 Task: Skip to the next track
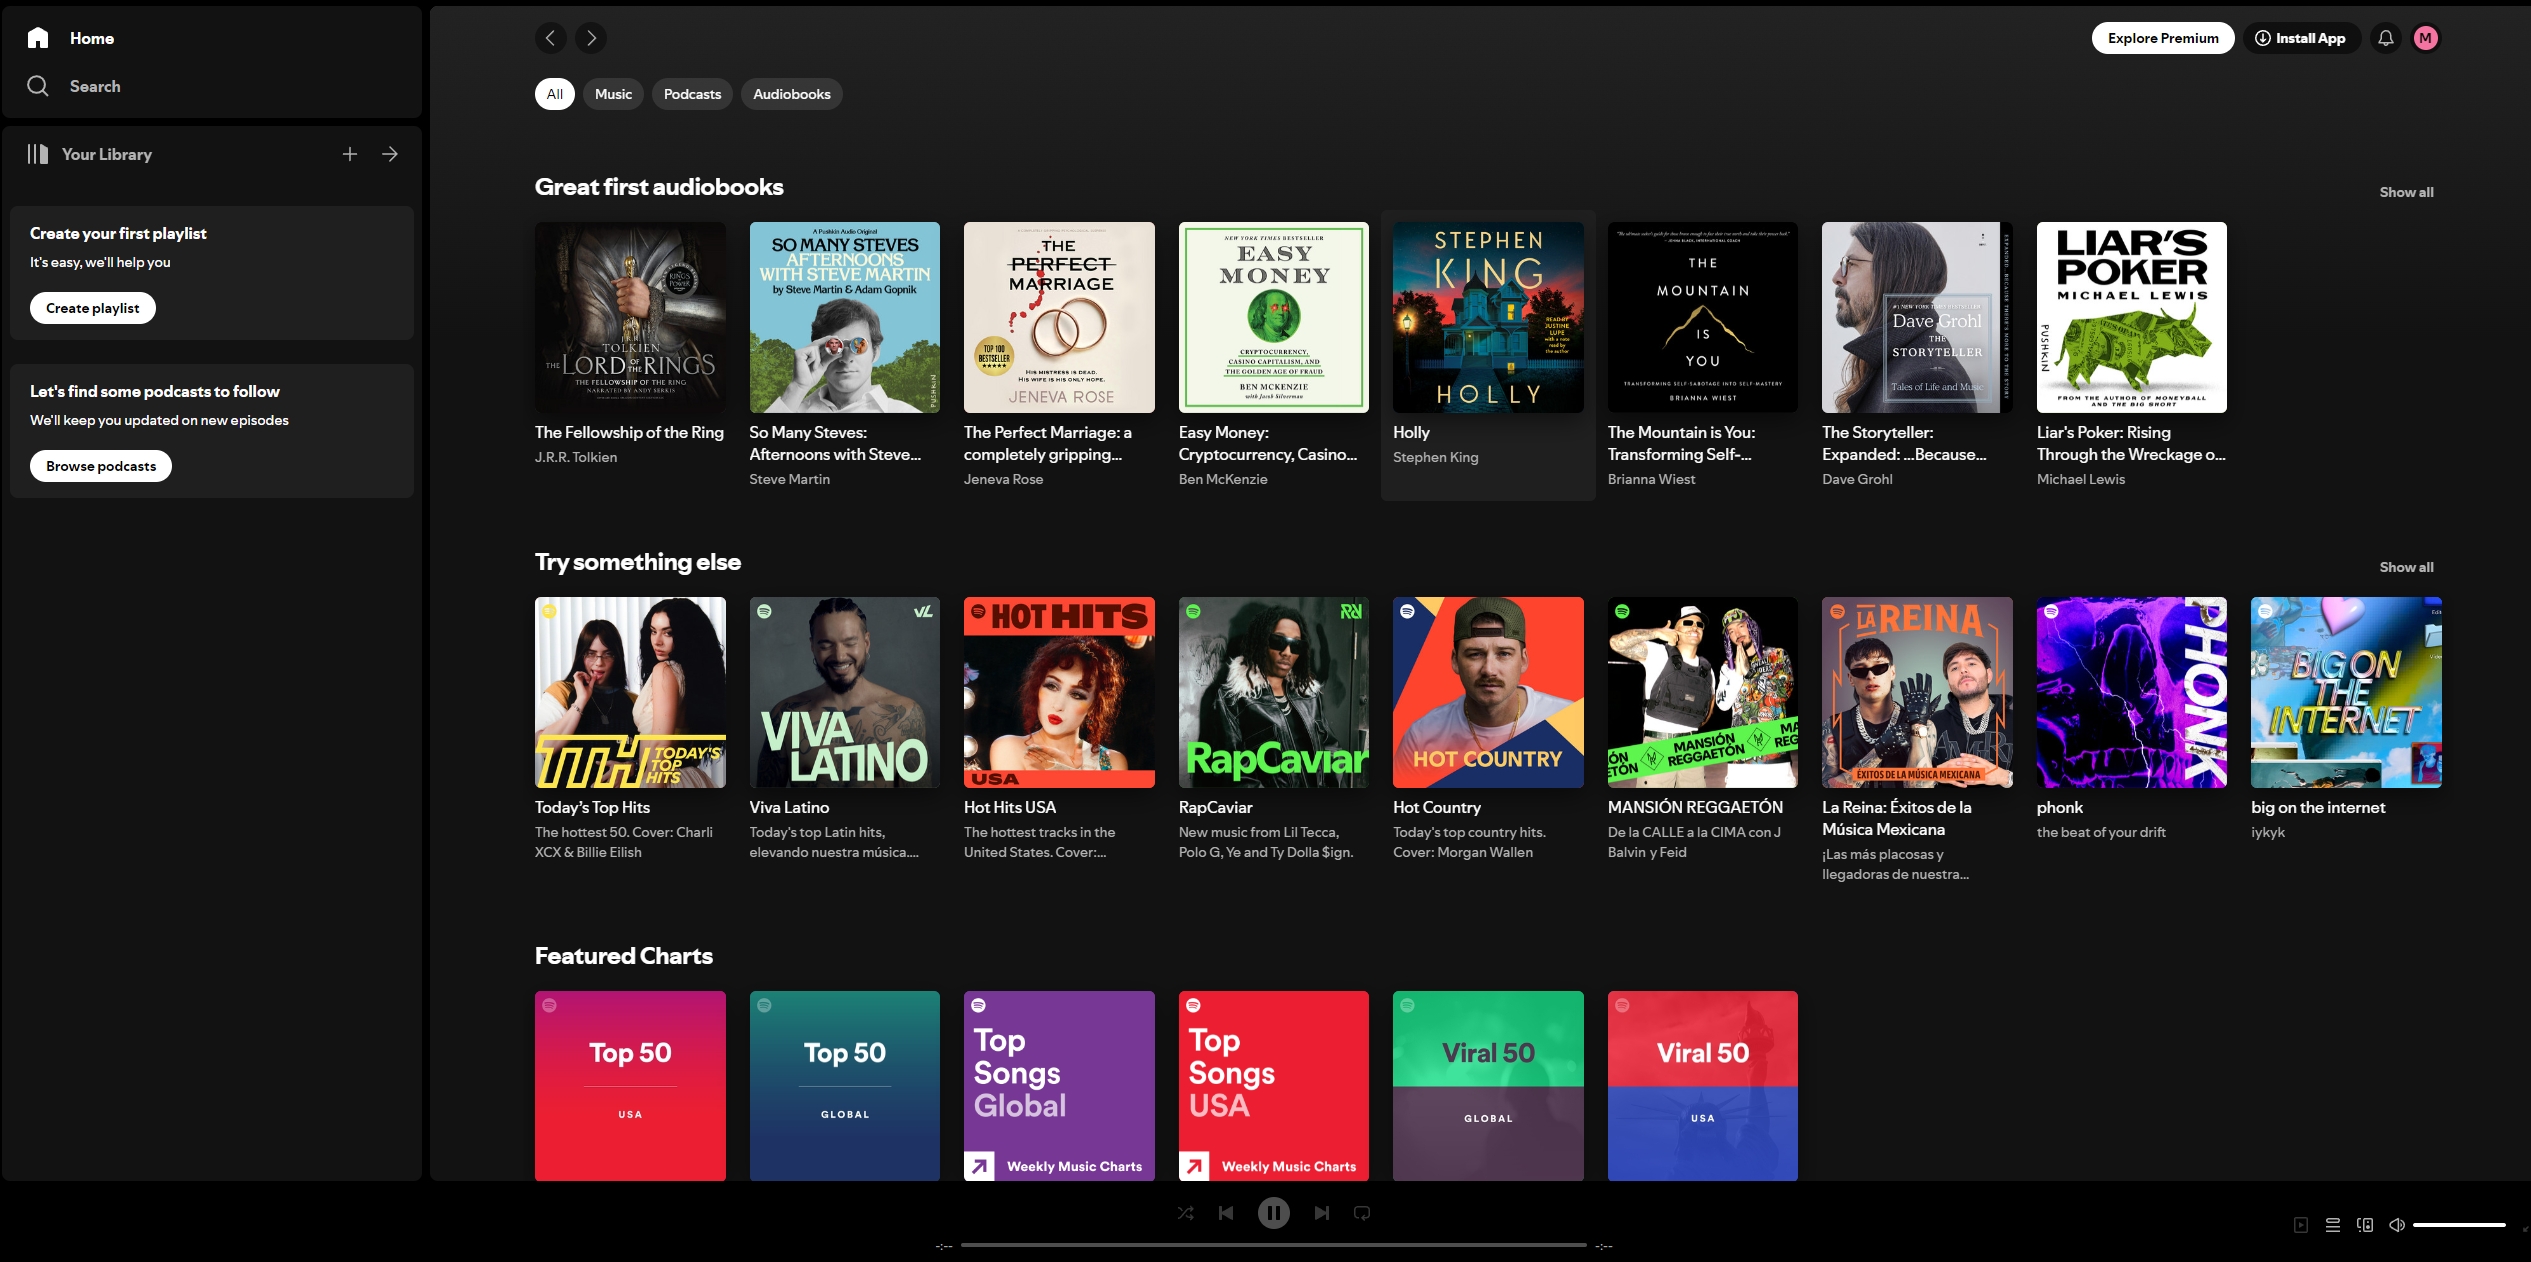coord(1321,1213)
